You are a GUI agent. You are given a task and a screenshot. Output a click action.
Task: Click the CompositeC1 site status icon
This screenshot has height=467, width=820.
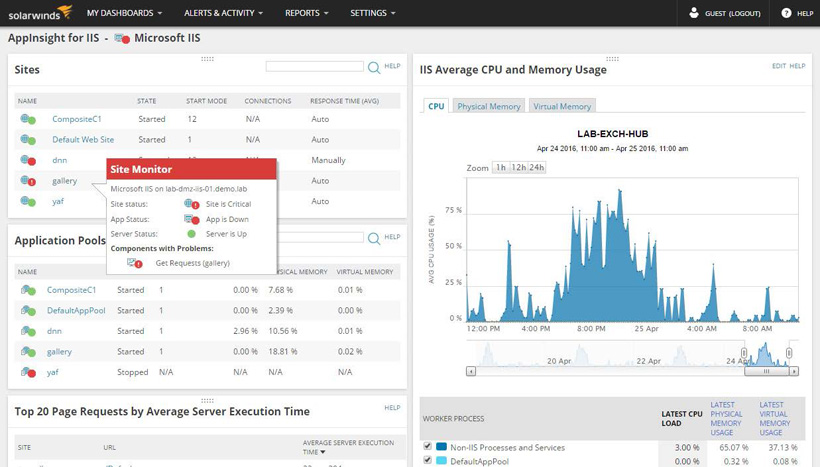click(28, 119)
